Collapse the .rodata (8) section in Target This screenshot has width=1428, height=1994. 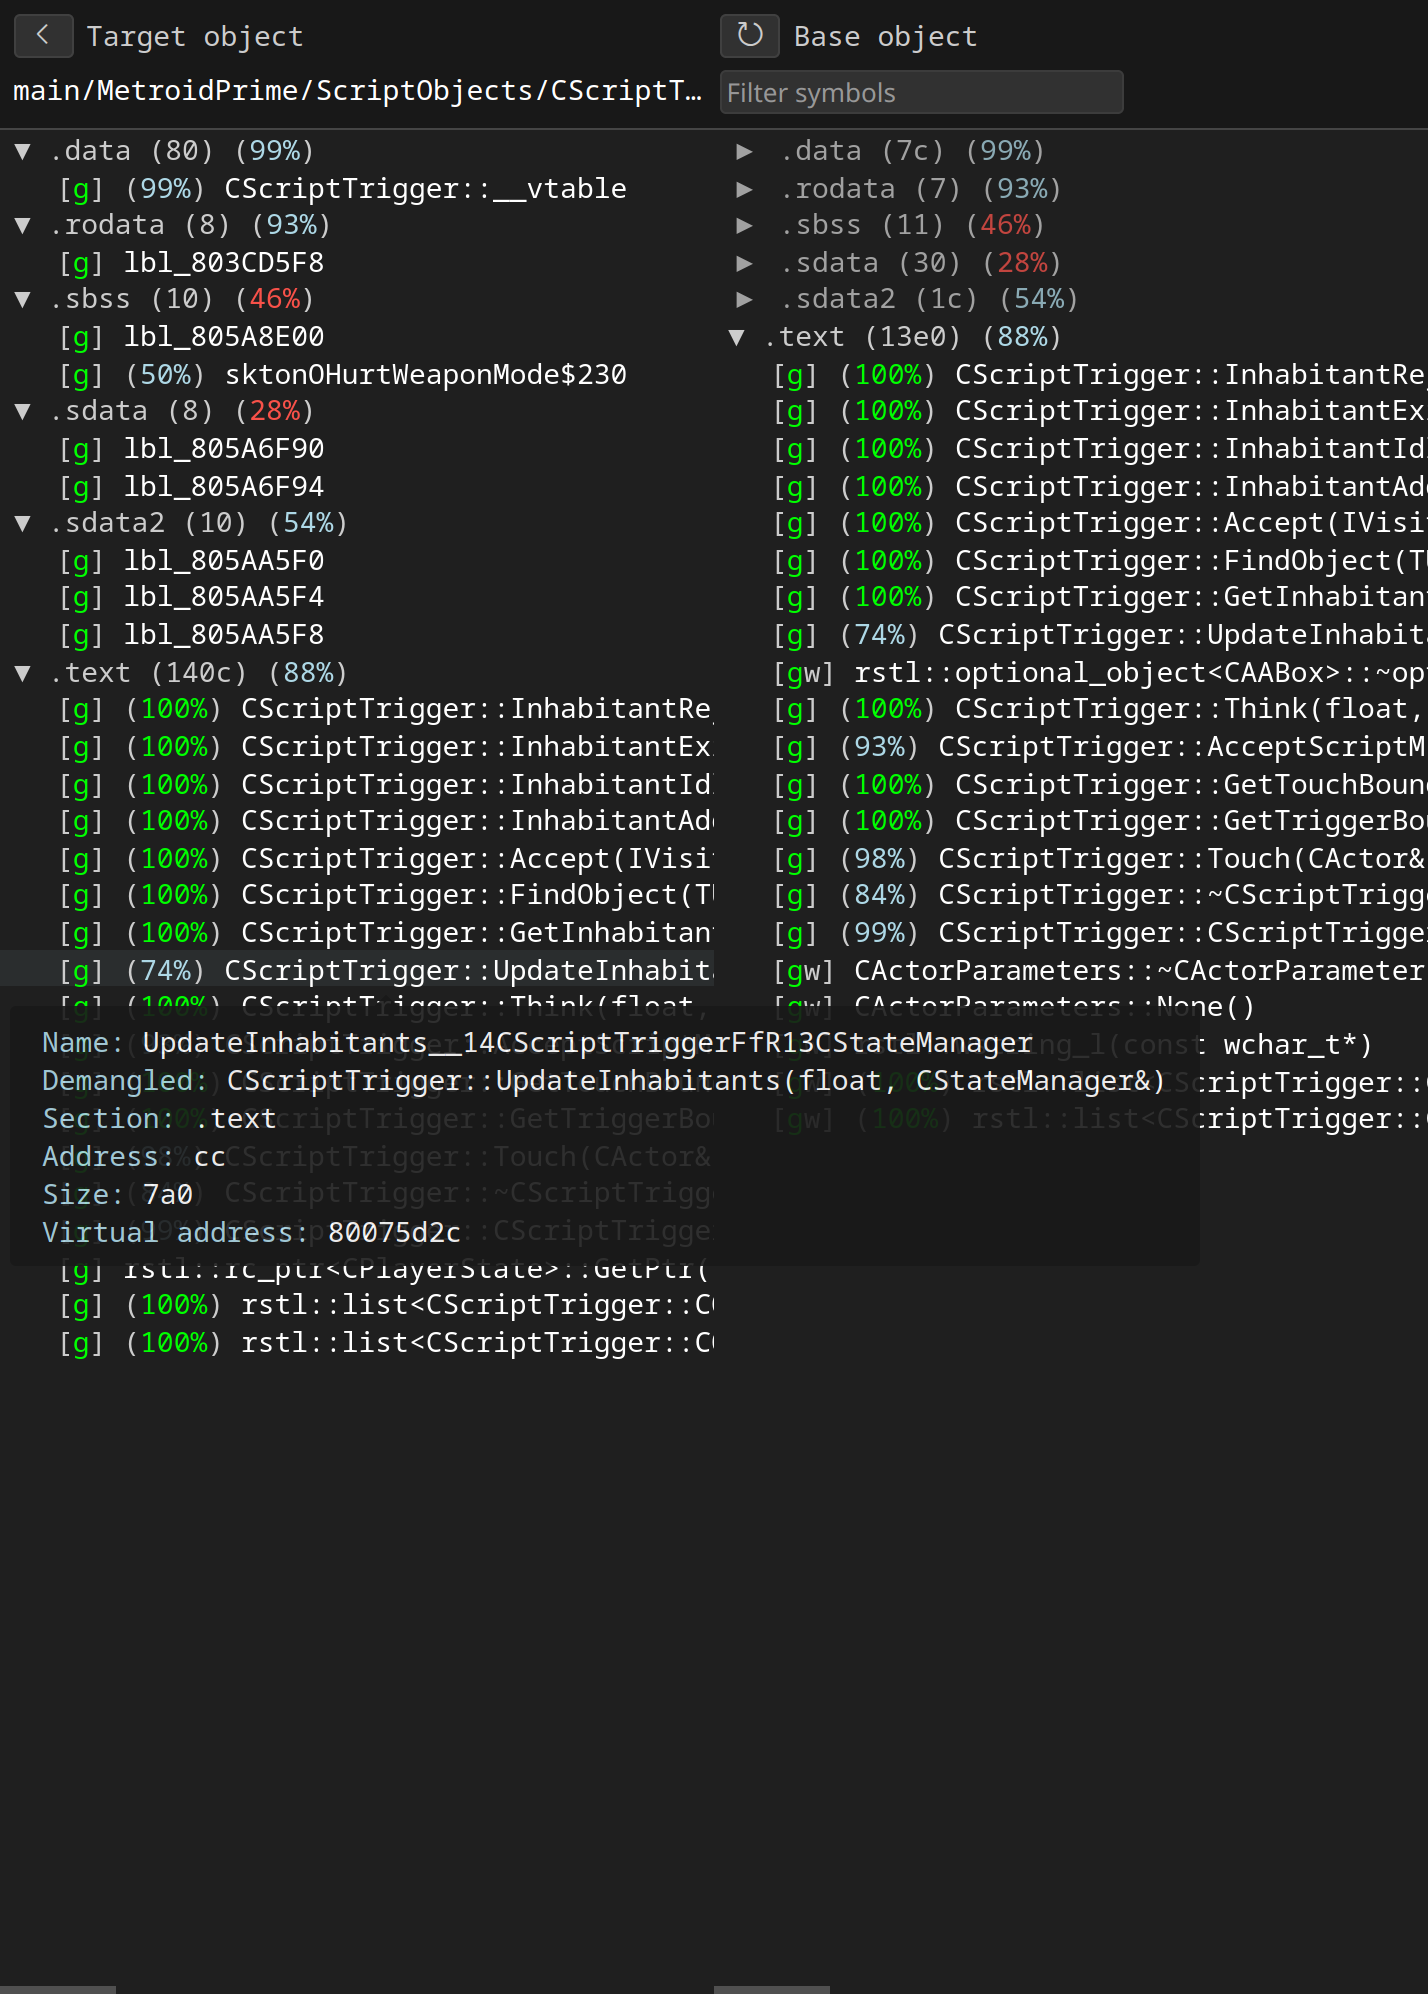[x=22, y=225]
